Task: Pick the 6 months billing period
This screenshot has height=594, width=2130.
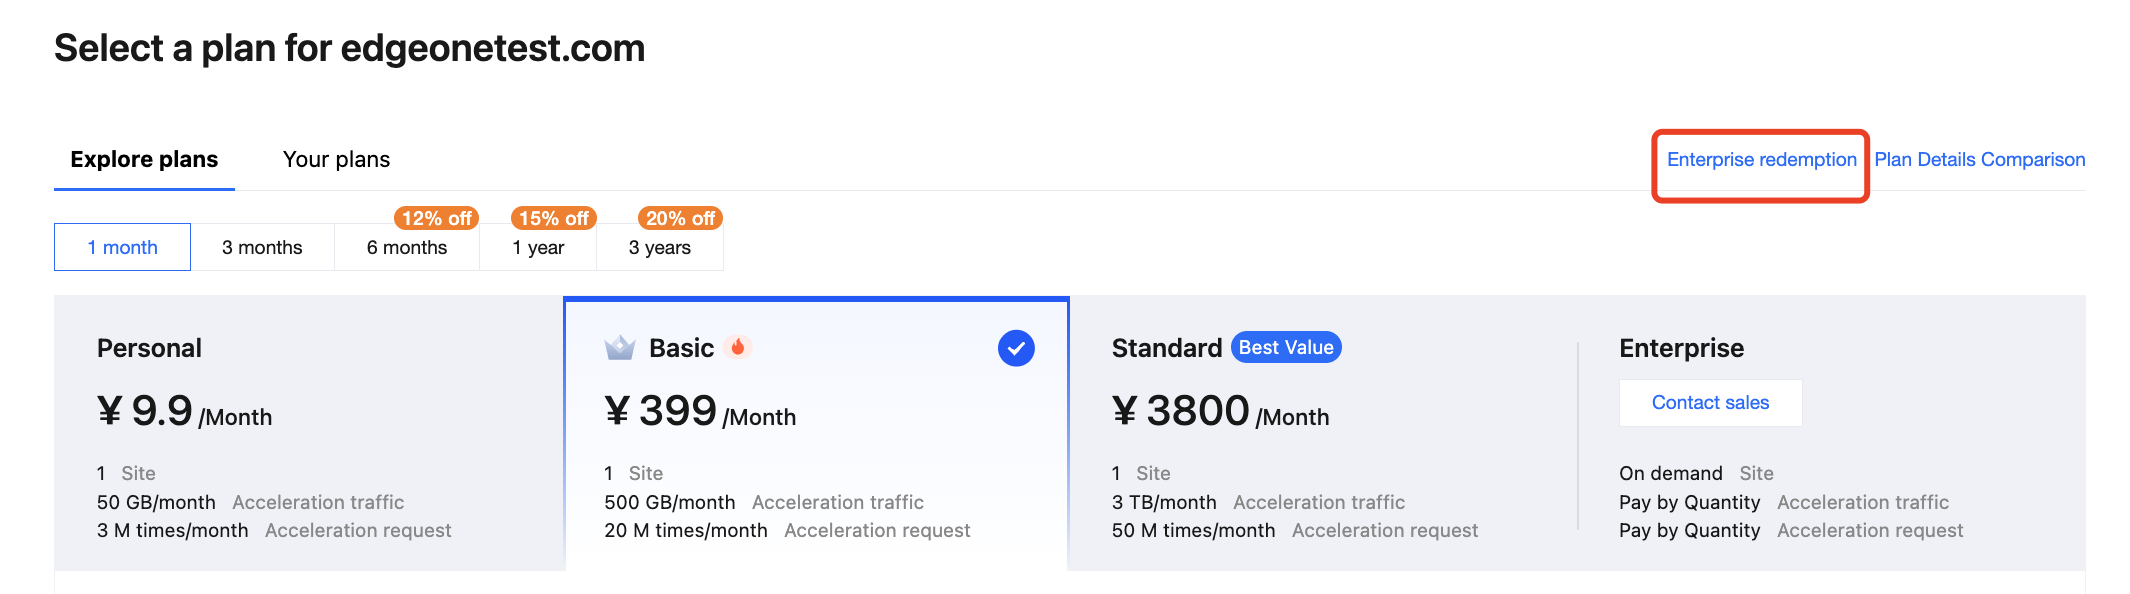Action: [407, 247]
